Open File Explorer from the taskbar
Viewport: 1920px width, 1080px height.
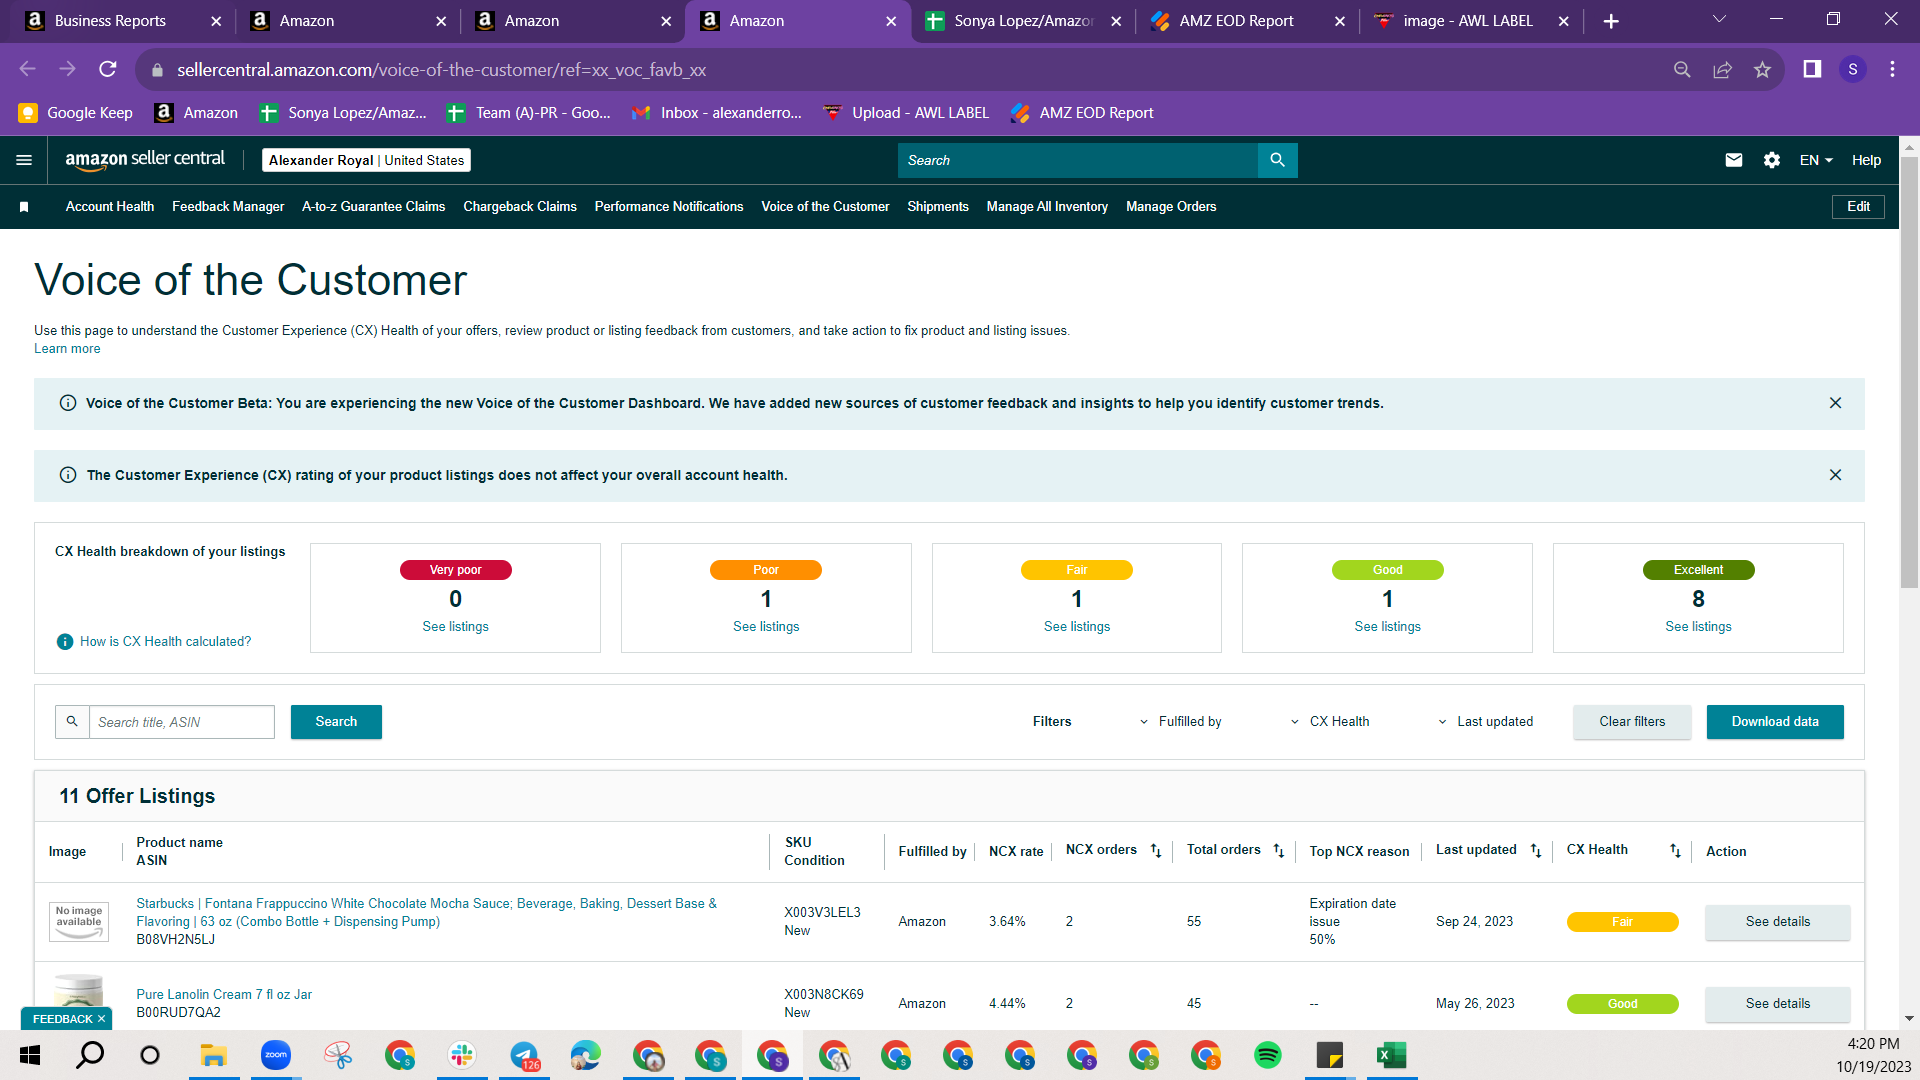click(214, 1055)
